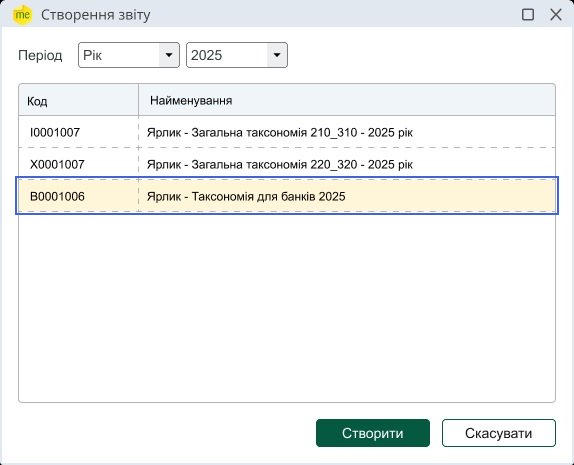
Task: Open the period type dropdown showing Рік
Action: (x=128, y=55)
